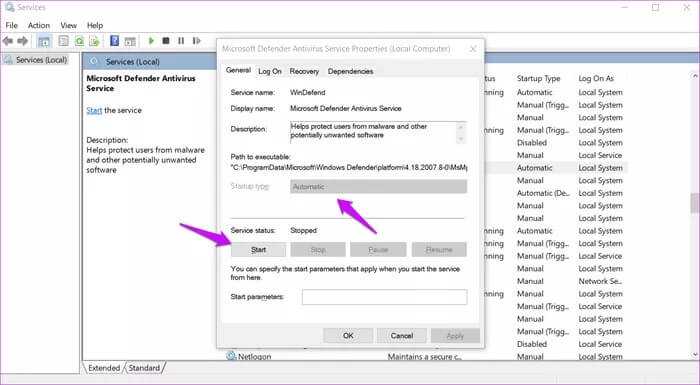Click the greyed Resume button in dialog

pos(439,250)
